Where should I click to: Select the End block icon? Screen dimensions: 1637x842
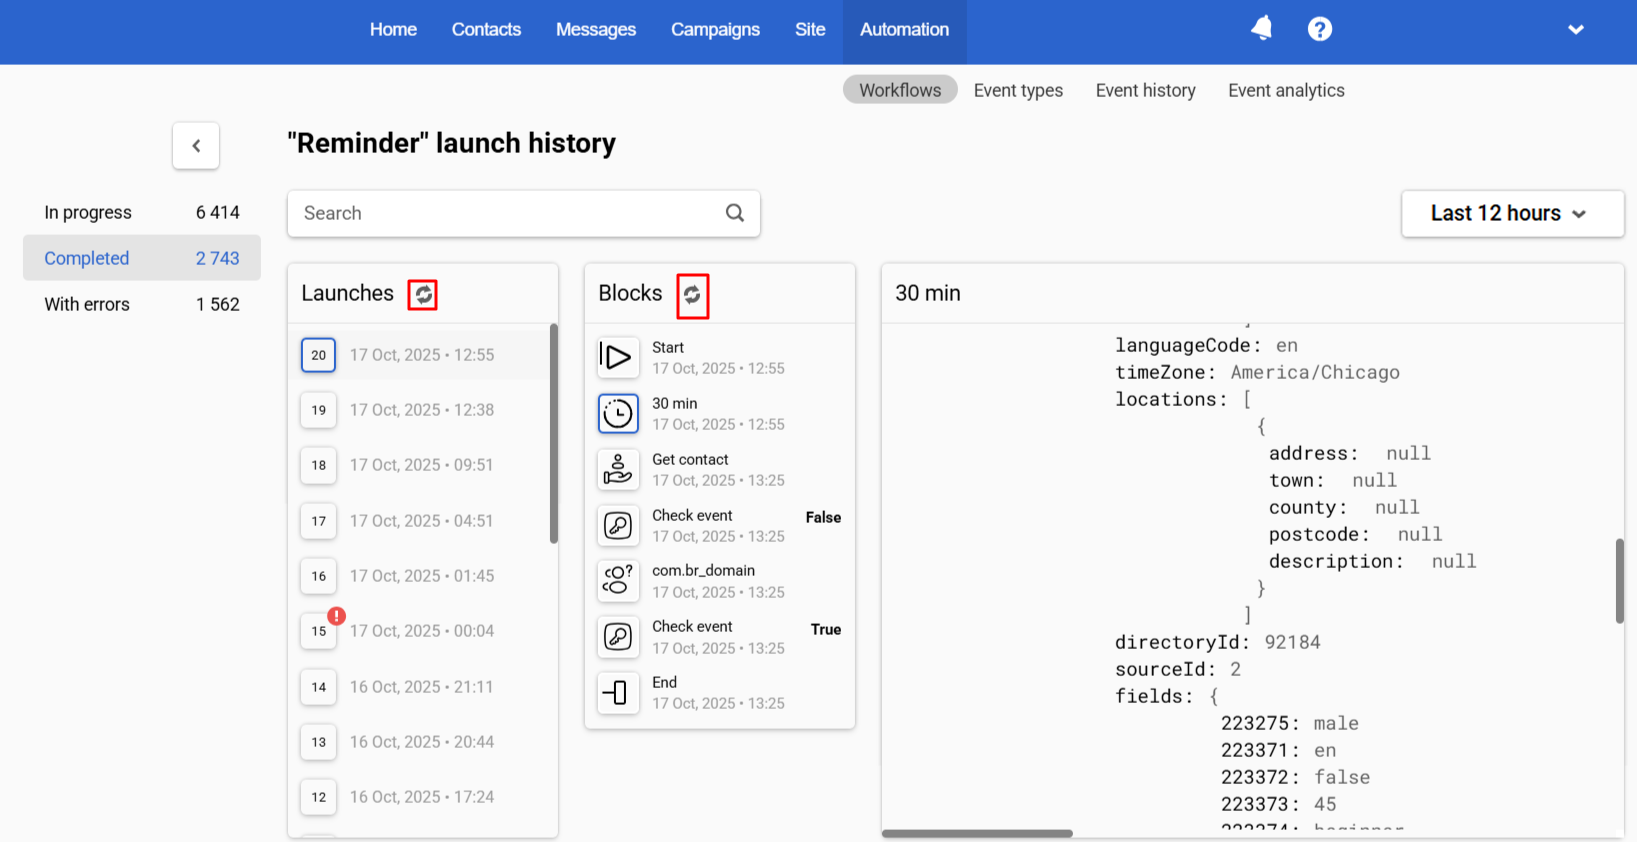point(618,692)
